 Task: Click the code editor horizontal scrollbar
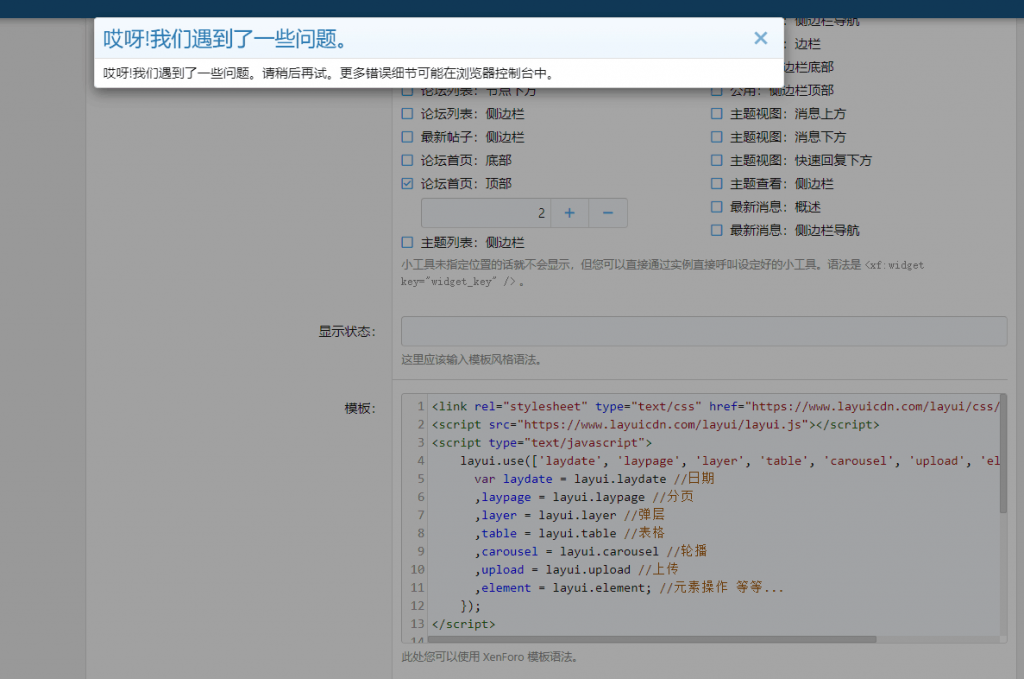tap(650, 639)
